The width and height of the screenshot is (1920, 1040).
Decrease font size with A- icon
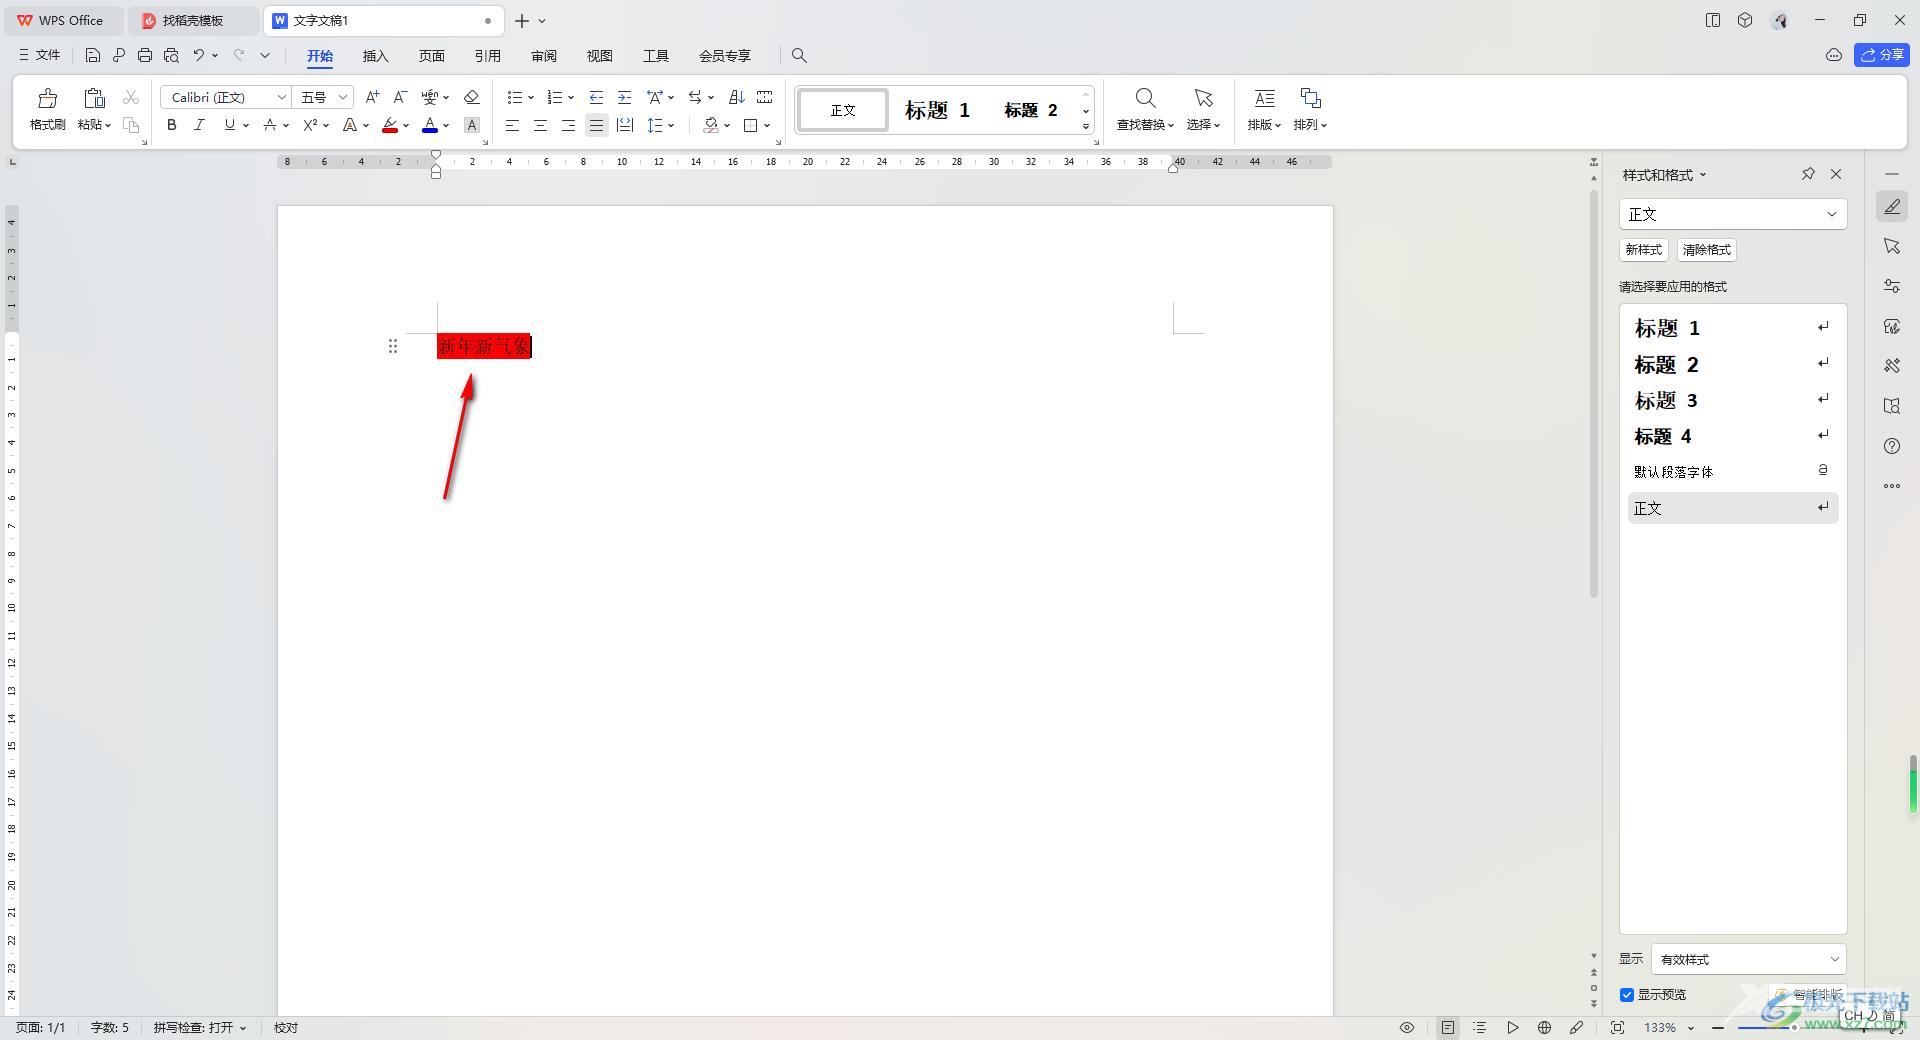pyautogui.click(x=400, y=97)
